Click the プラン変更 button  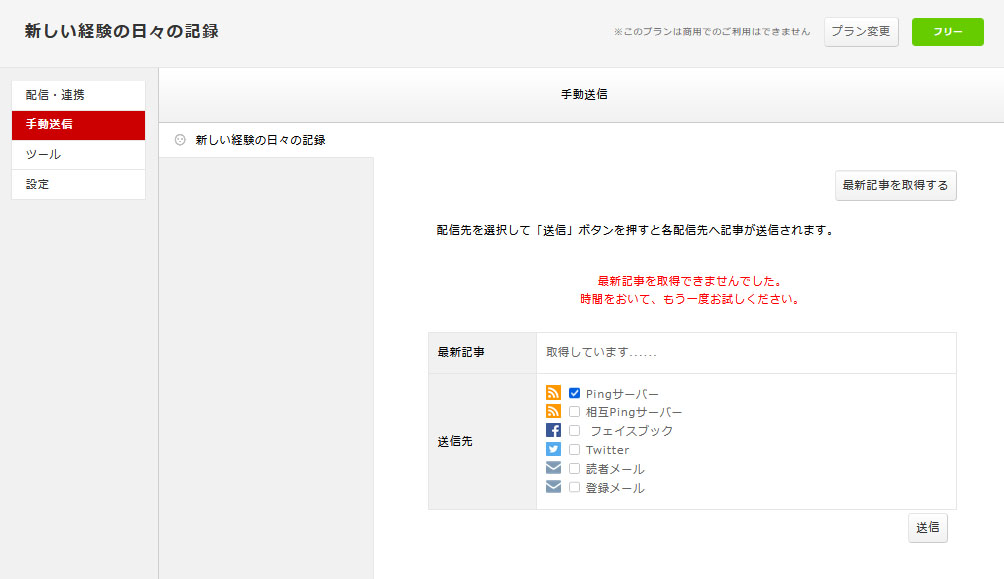pos(861,31)
